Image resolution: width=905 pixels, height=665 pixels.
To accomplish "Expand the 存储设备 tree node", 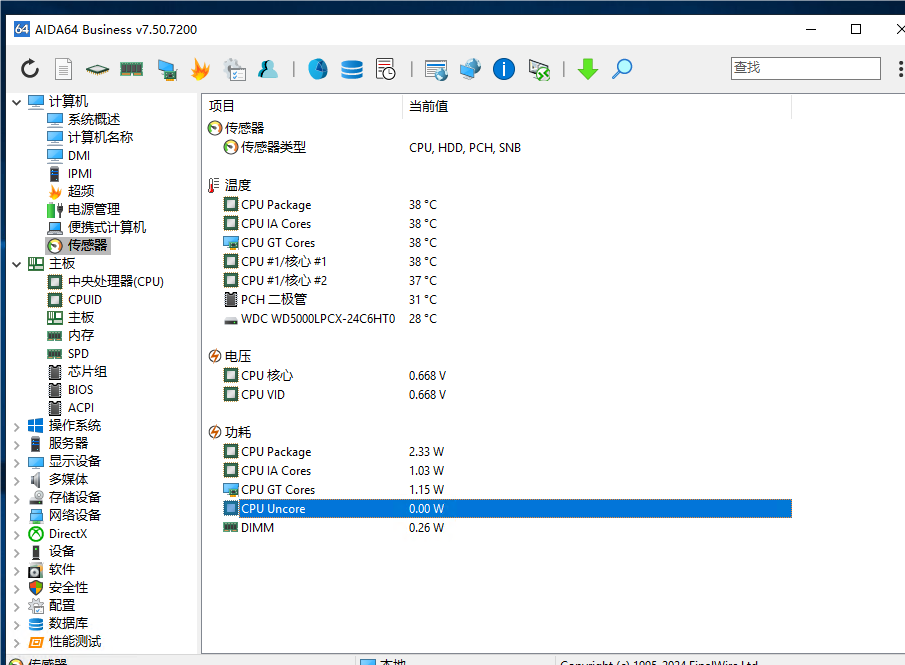I will 16,498.
